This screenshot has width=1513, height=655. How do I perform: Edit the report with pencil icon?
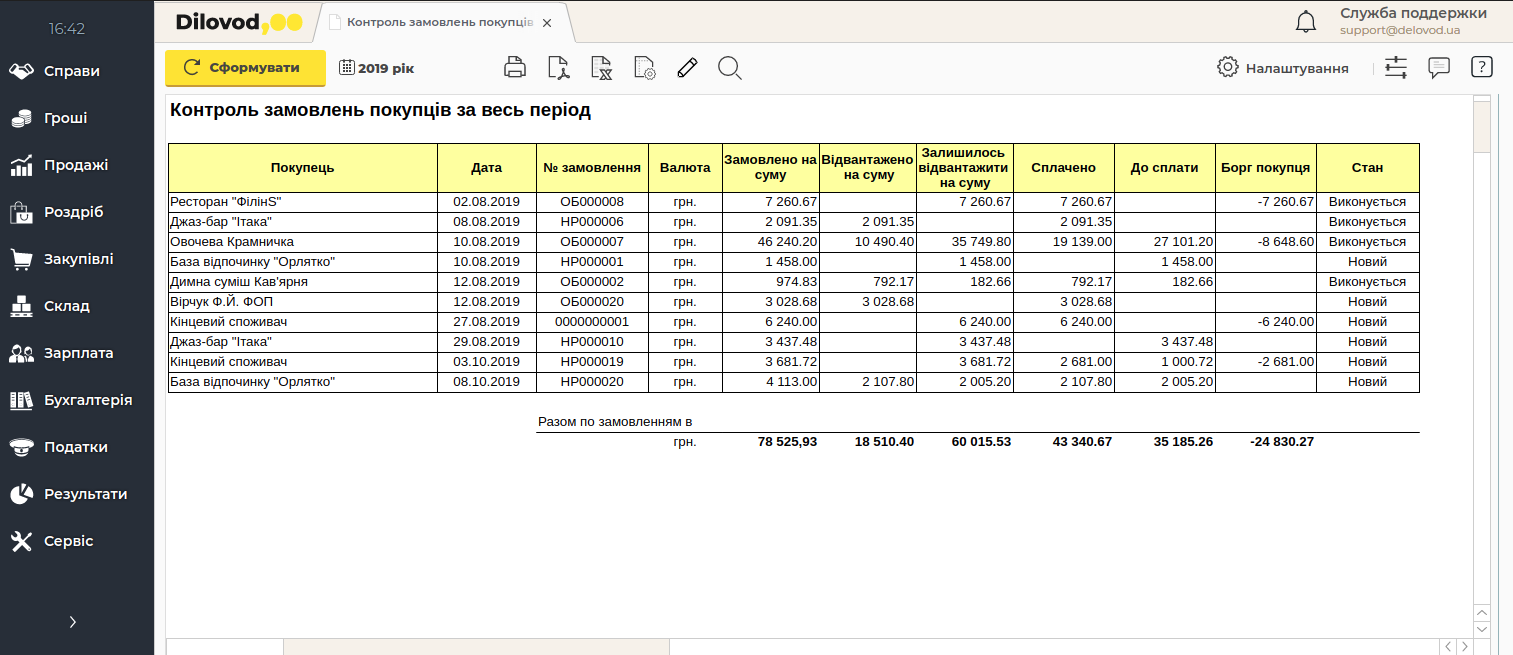click(686, 68)
